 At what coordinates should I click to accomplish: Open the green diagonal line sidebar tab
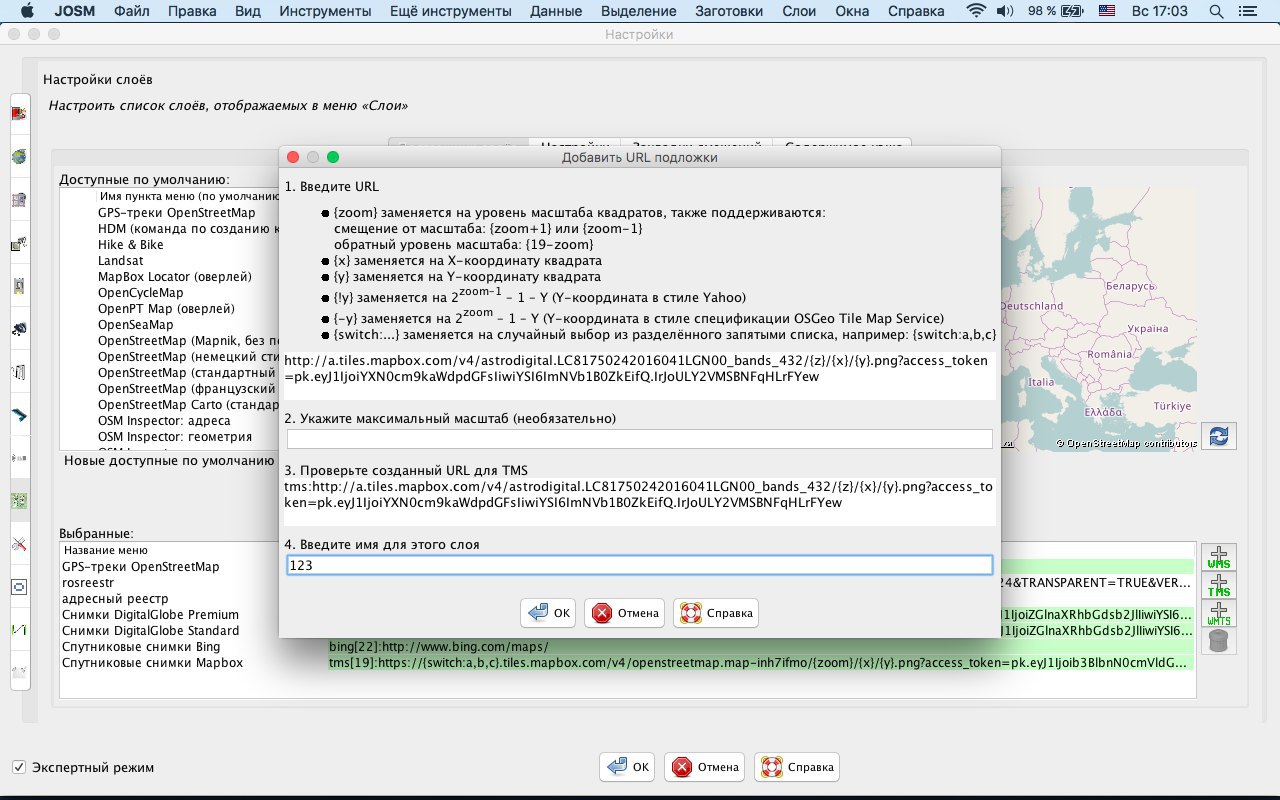19,630
